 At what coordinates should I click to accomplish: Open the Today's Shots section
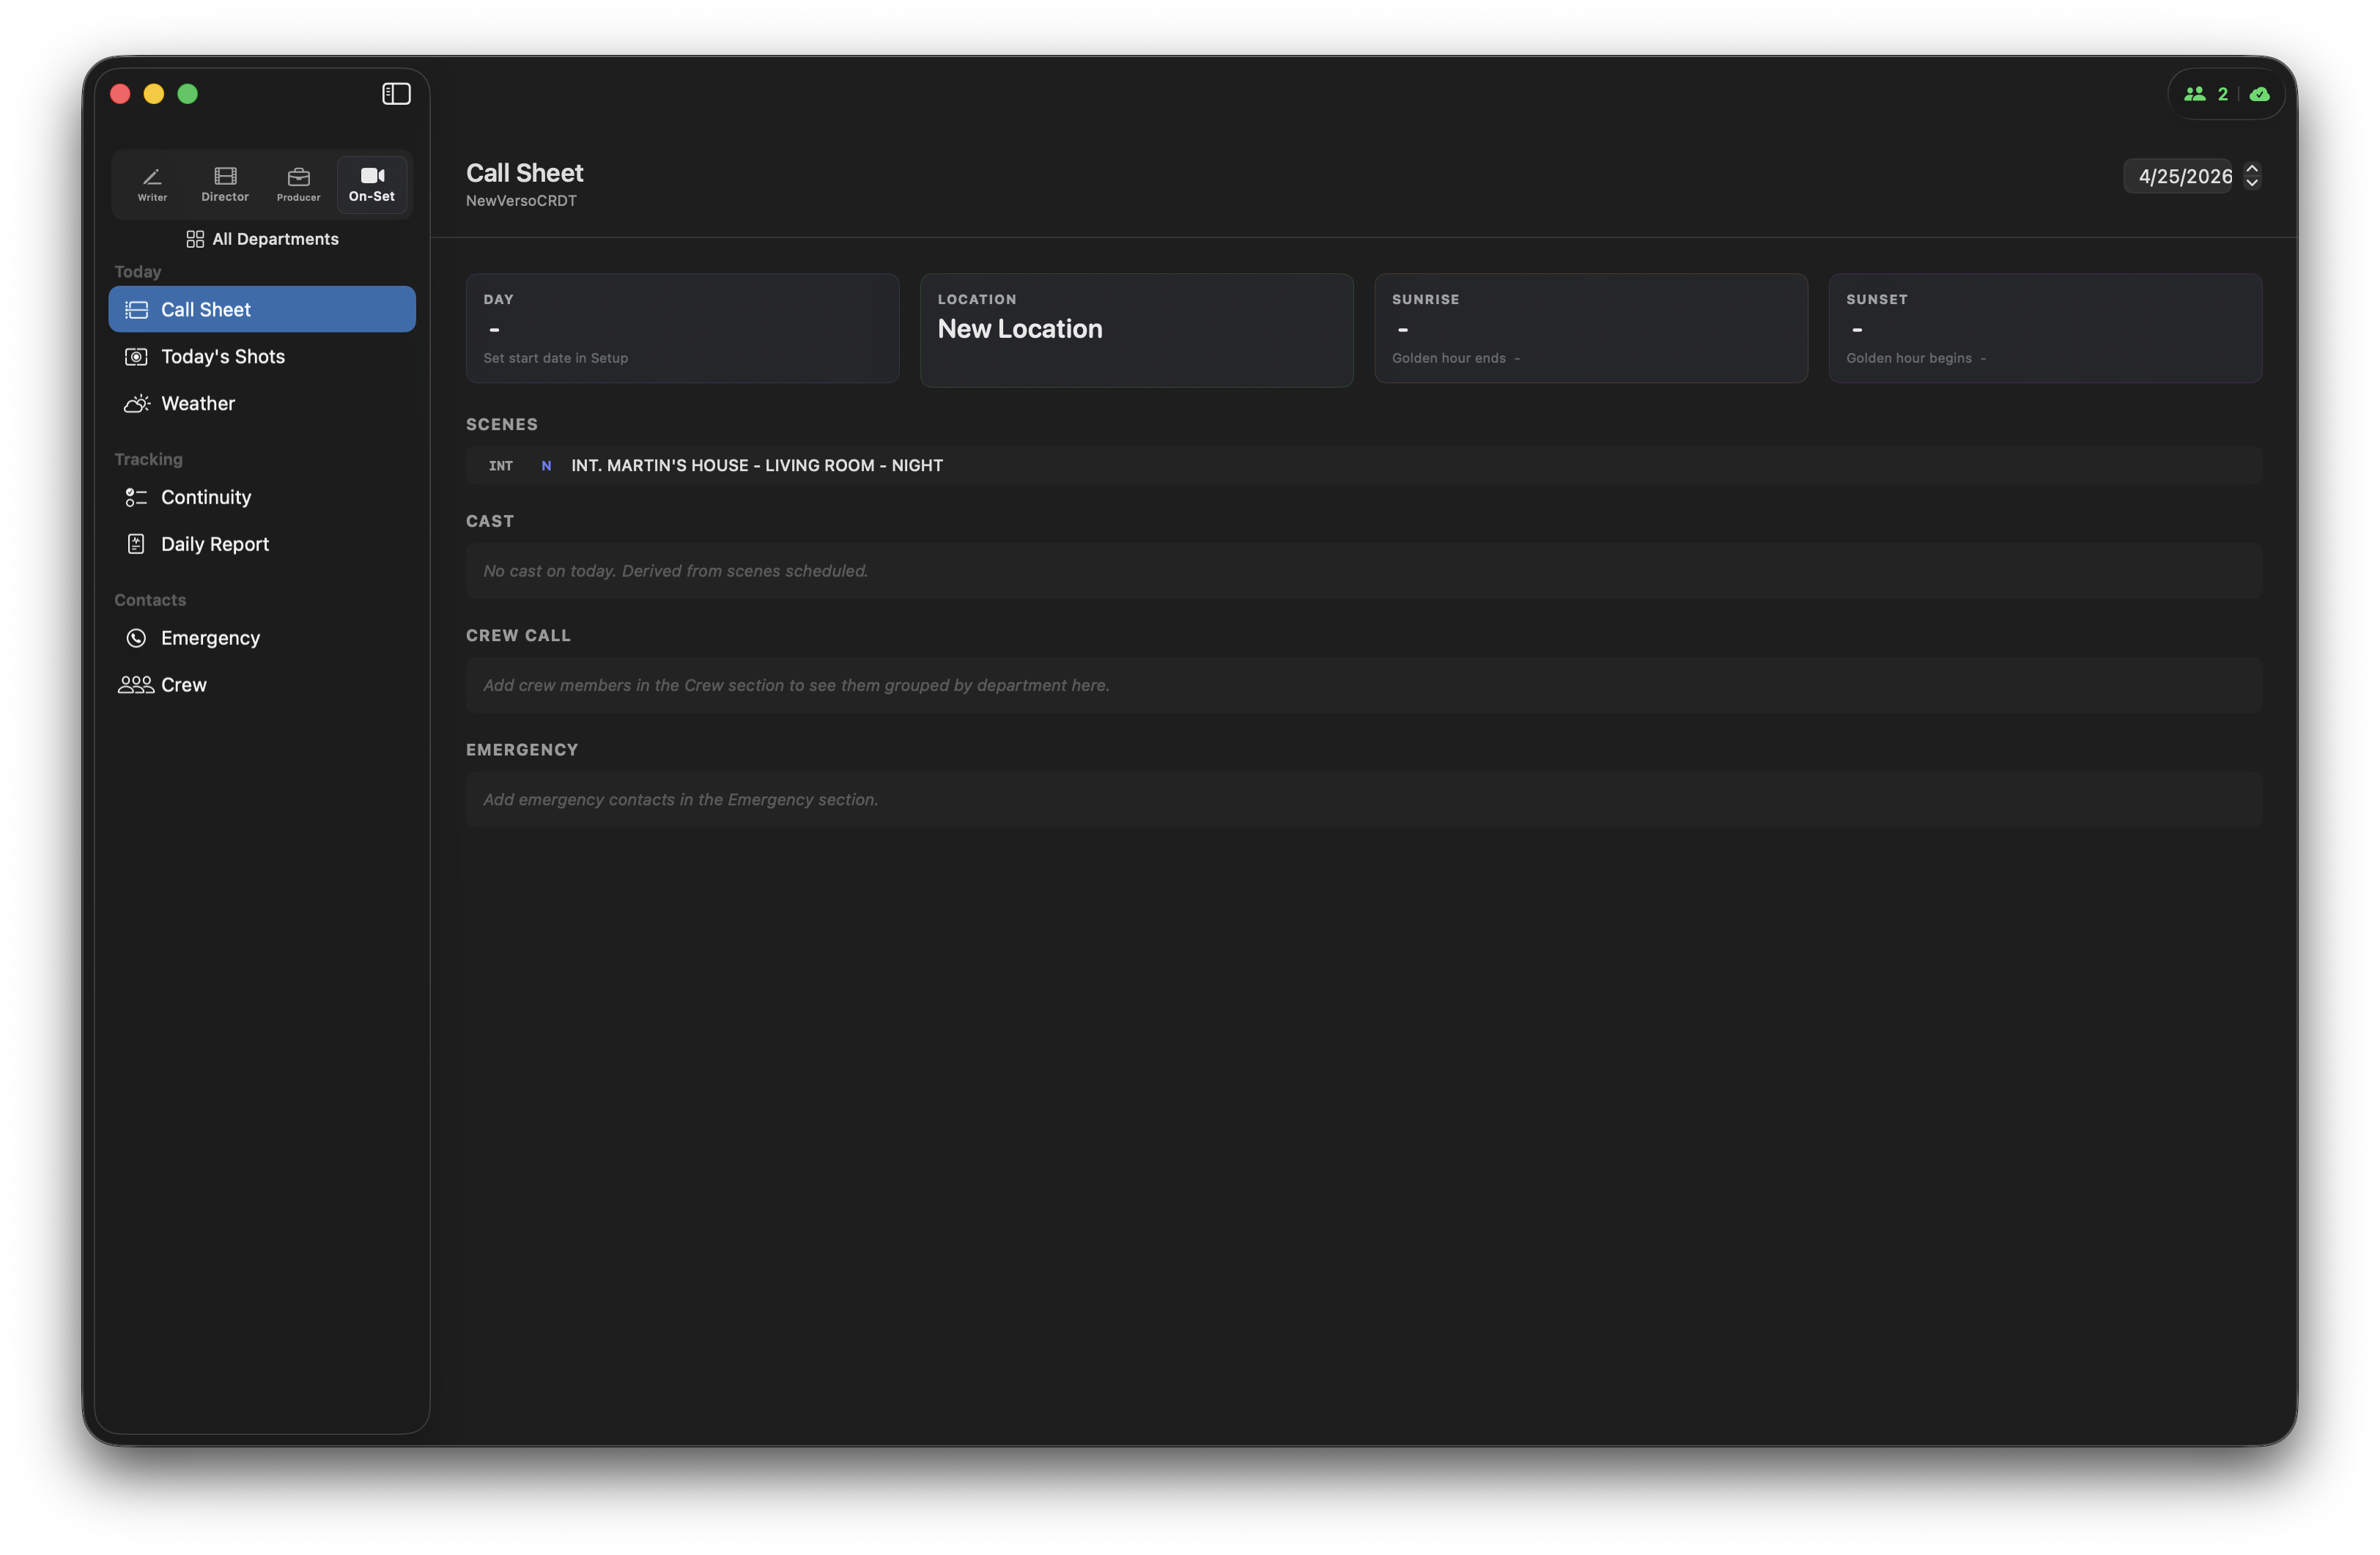pyautogui.click(x=222, y=357)
